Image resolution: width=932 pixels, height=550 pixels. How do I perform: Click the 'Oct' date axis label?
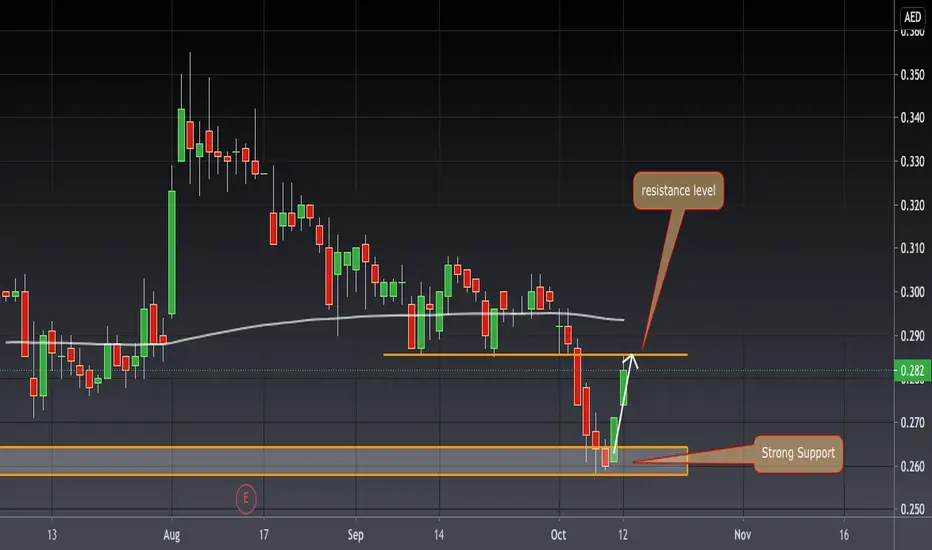click(558, 535)
